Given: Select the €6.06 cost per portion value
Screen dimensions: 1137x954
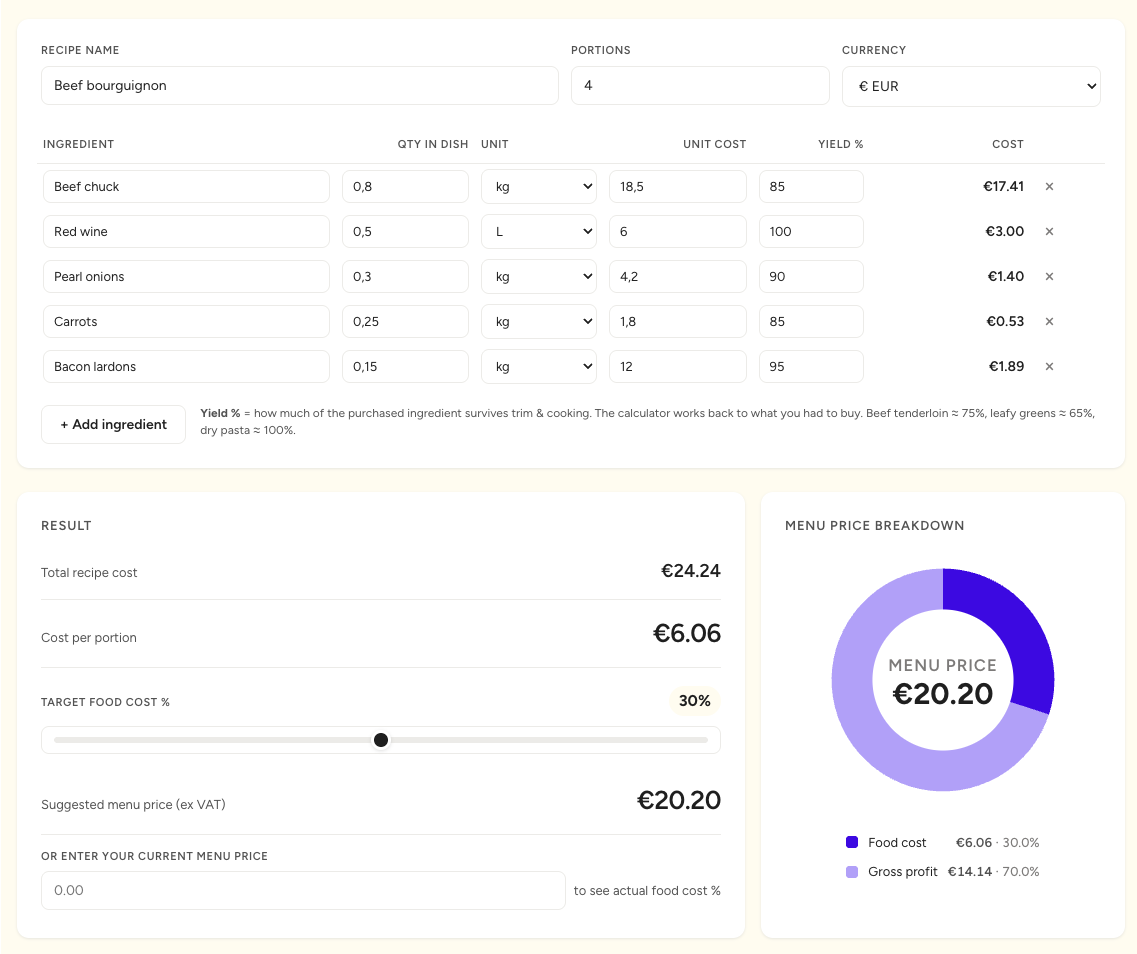Looking at the screenshot, I should 687,633.
